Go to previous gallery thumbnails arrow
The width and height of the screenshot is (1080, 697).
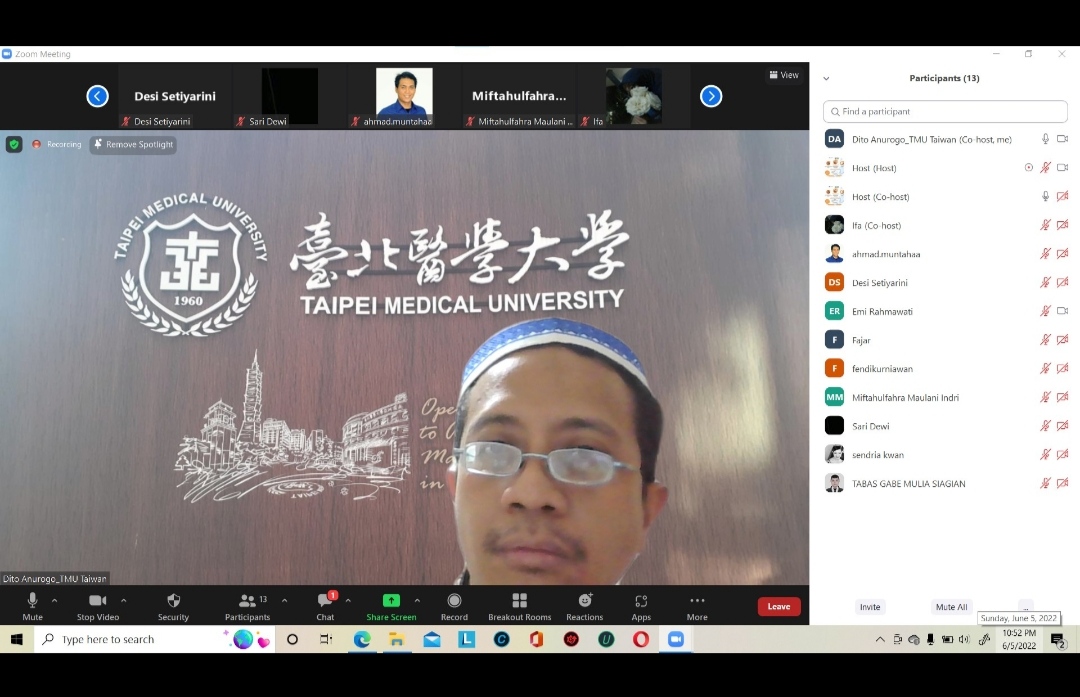tap(98, 96)
